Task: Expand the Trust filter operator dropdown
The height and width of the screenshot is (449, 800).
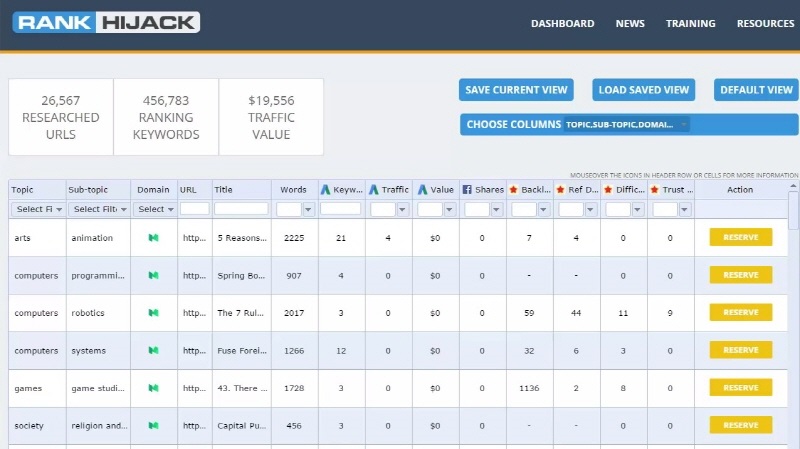Action: click(684, 210)
